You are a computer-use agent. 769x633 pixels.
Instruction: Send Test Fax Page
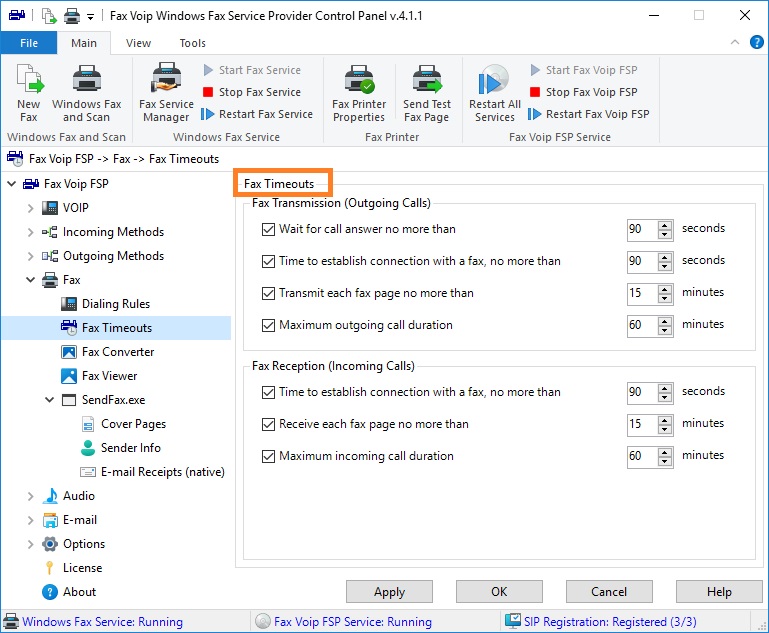pyautogui.click(x=427, y=93)
